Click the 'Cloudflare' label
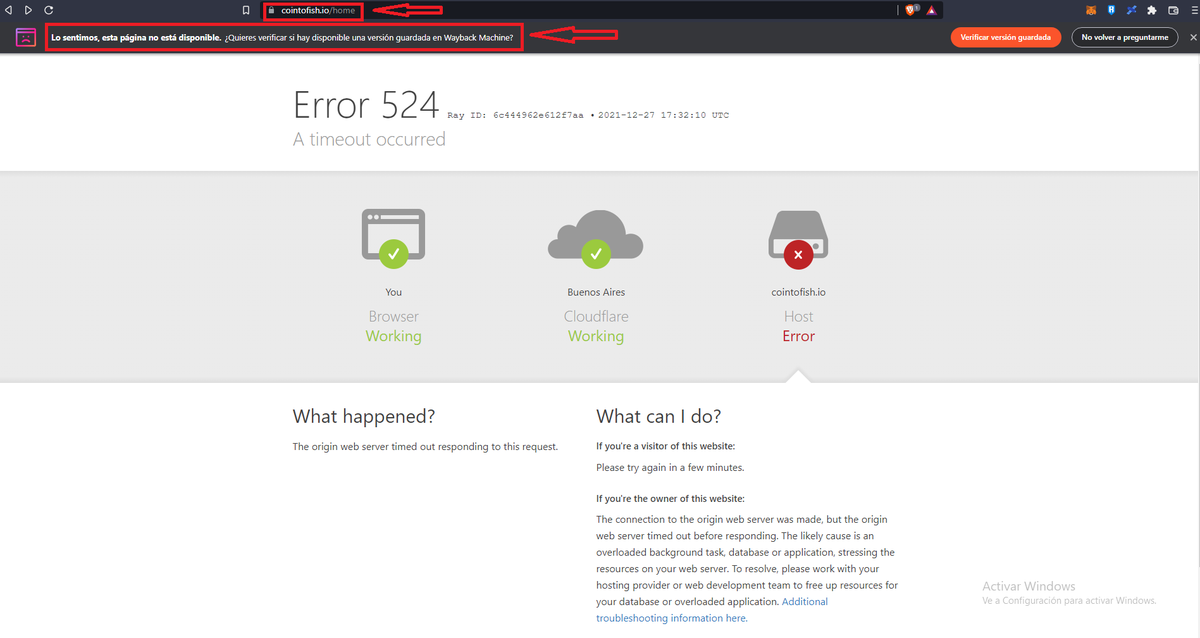 [596, 316]
